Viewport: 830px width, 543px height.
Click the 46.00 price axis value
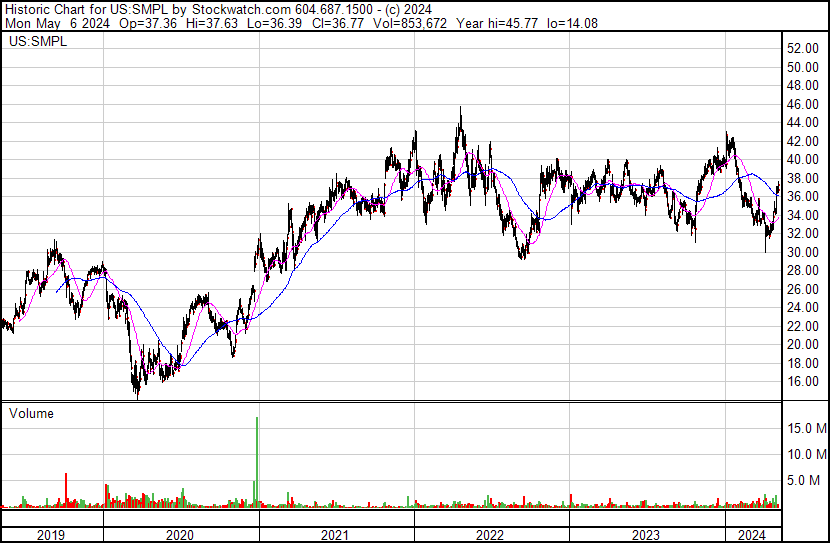click(x=803, y=104)
